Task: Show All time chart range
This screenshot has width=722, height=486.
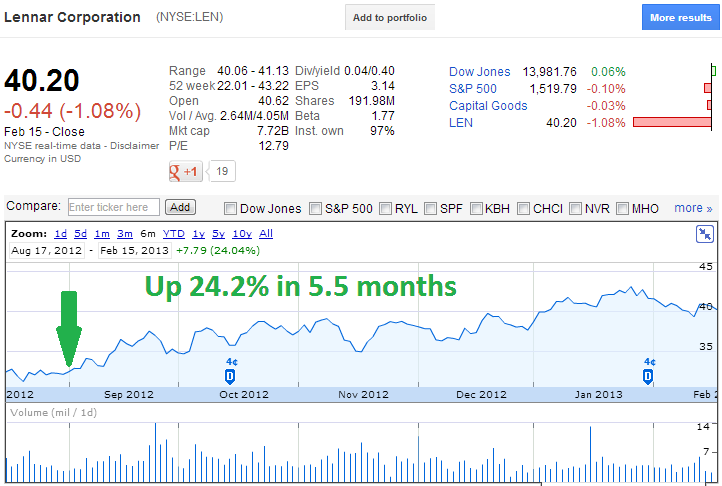Action: (x=266, y=234)
